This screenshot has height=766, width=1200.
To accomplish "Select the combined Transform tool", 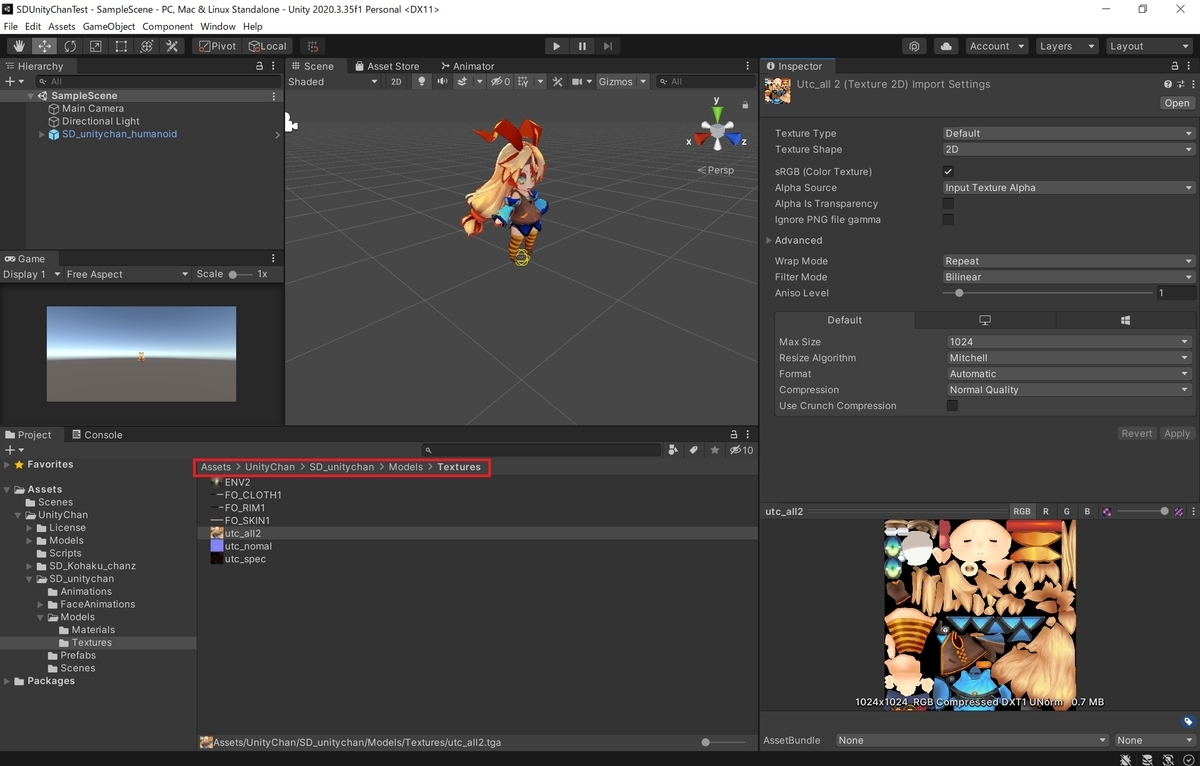I will click(x=146, y=46).
